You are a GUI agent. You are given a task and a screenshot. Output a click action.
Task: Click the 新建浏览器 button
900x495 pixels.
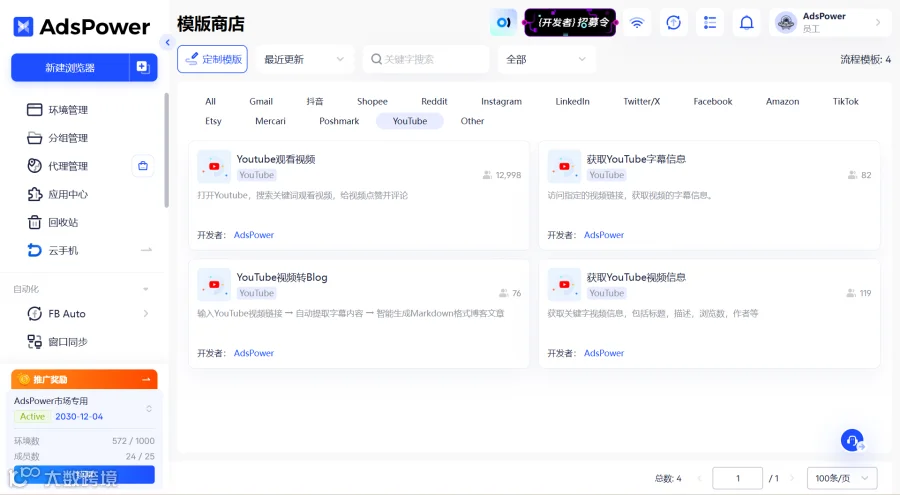(70, 67)
